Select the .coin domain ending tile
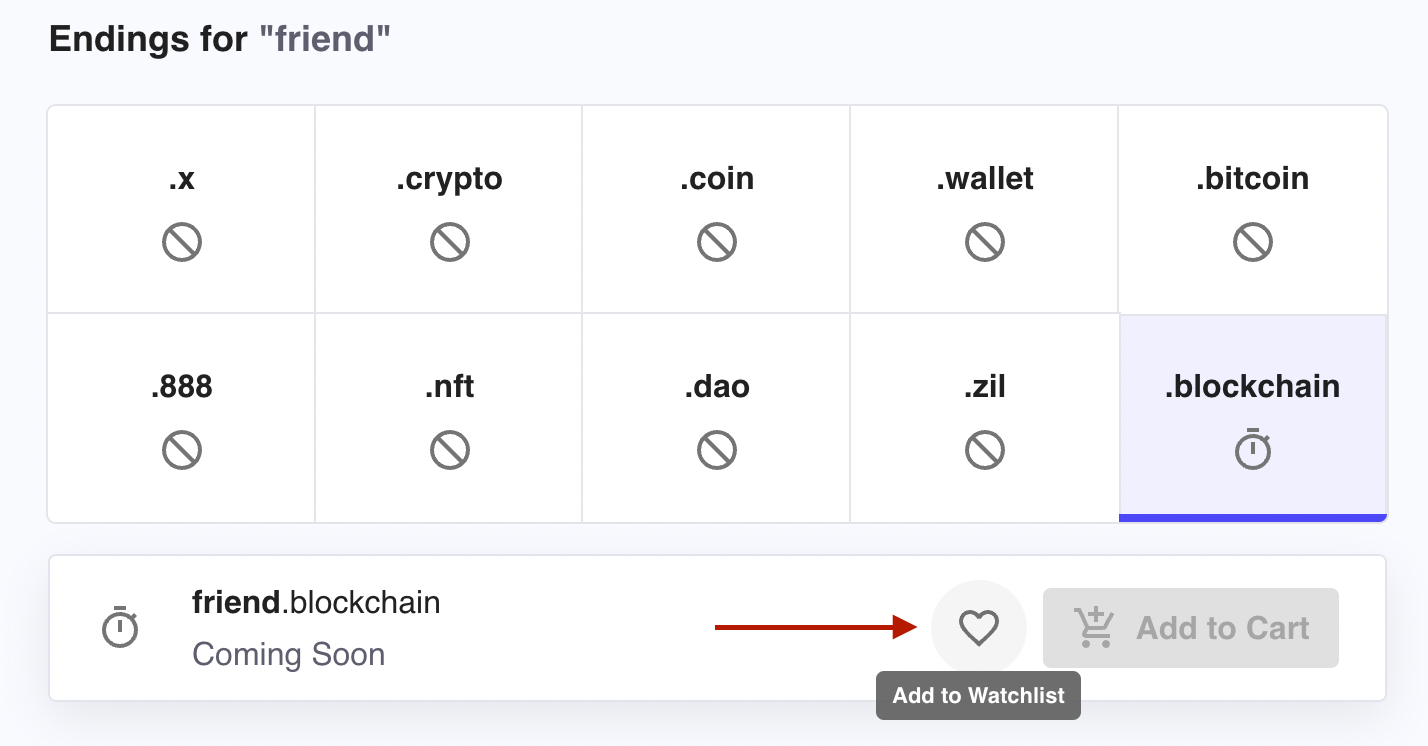Screen dimensions: 1428x746 [716, 208]
